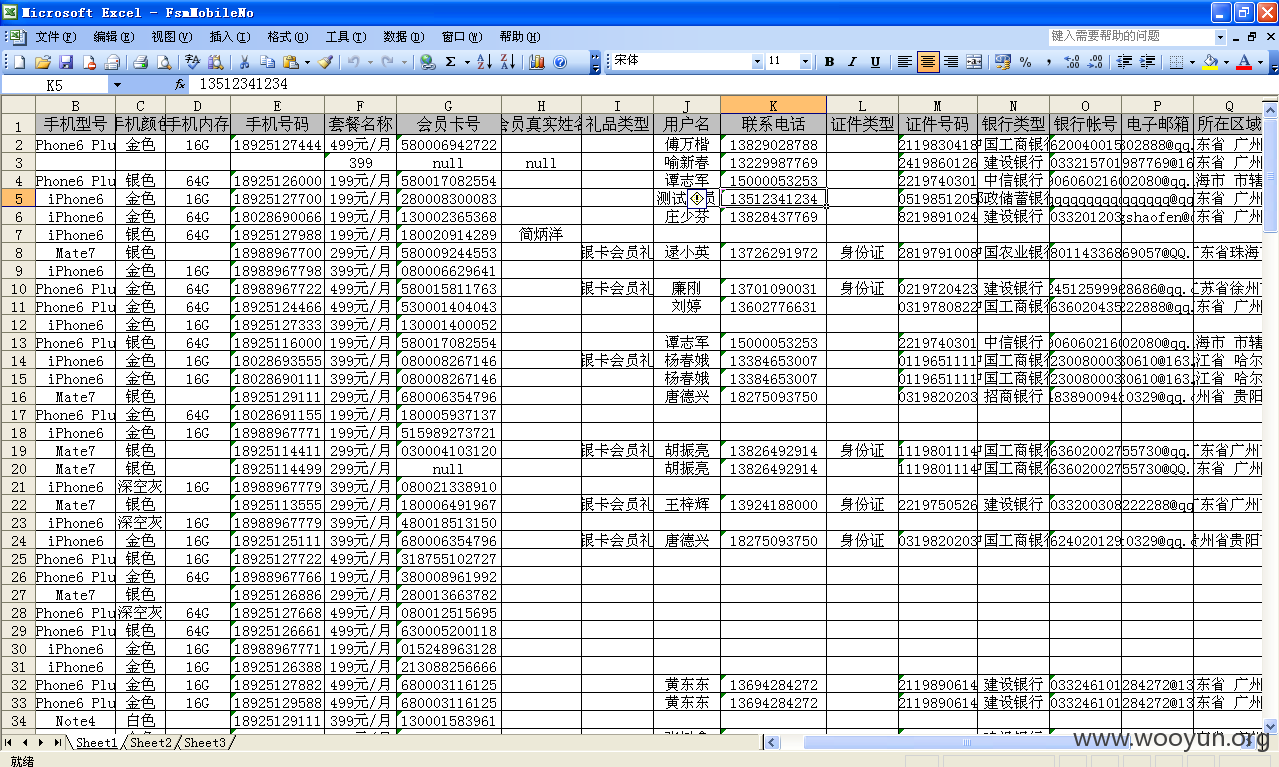The image size is (1279, 767).
Task: Toggle center alignment
Action: pos(928,62)
